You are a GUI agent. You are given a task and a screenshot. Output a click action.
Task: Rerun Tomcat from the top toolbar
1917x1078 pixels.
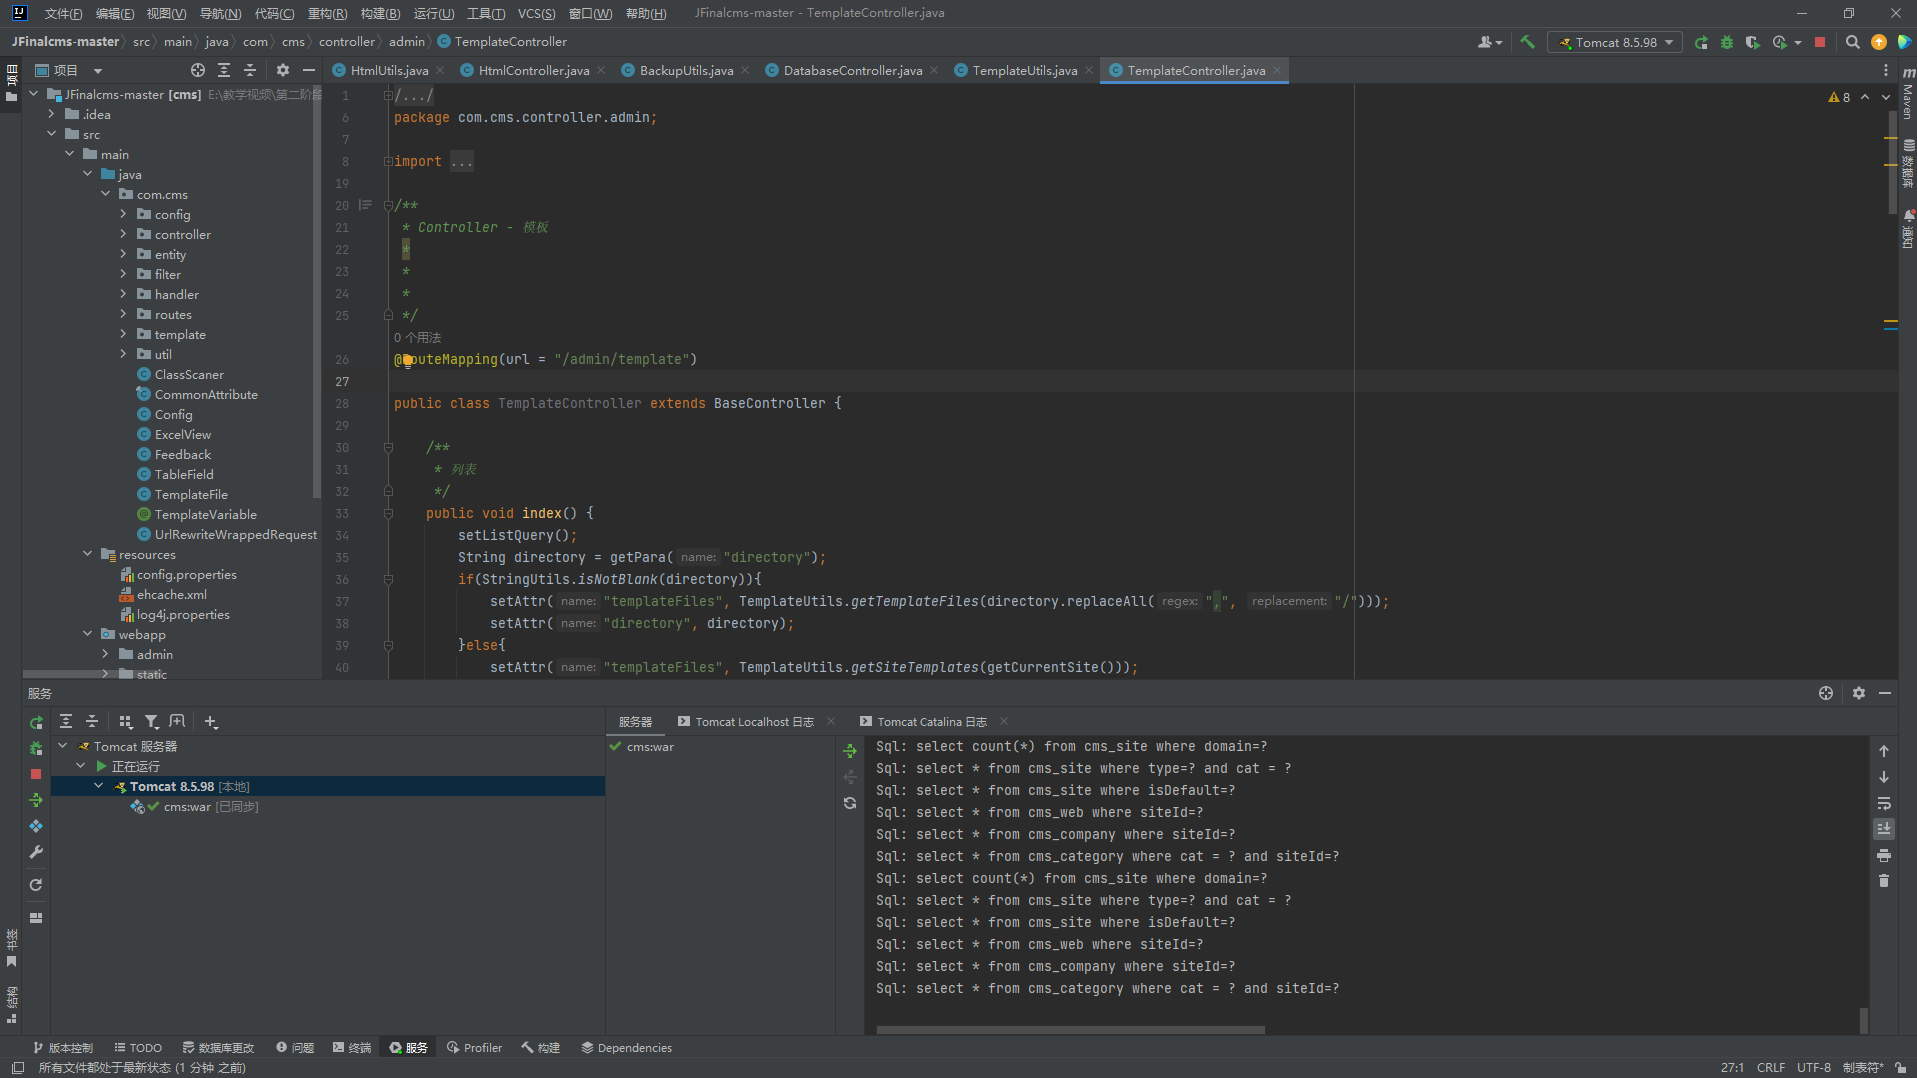pyautogui.click(x=1701, y=42)
